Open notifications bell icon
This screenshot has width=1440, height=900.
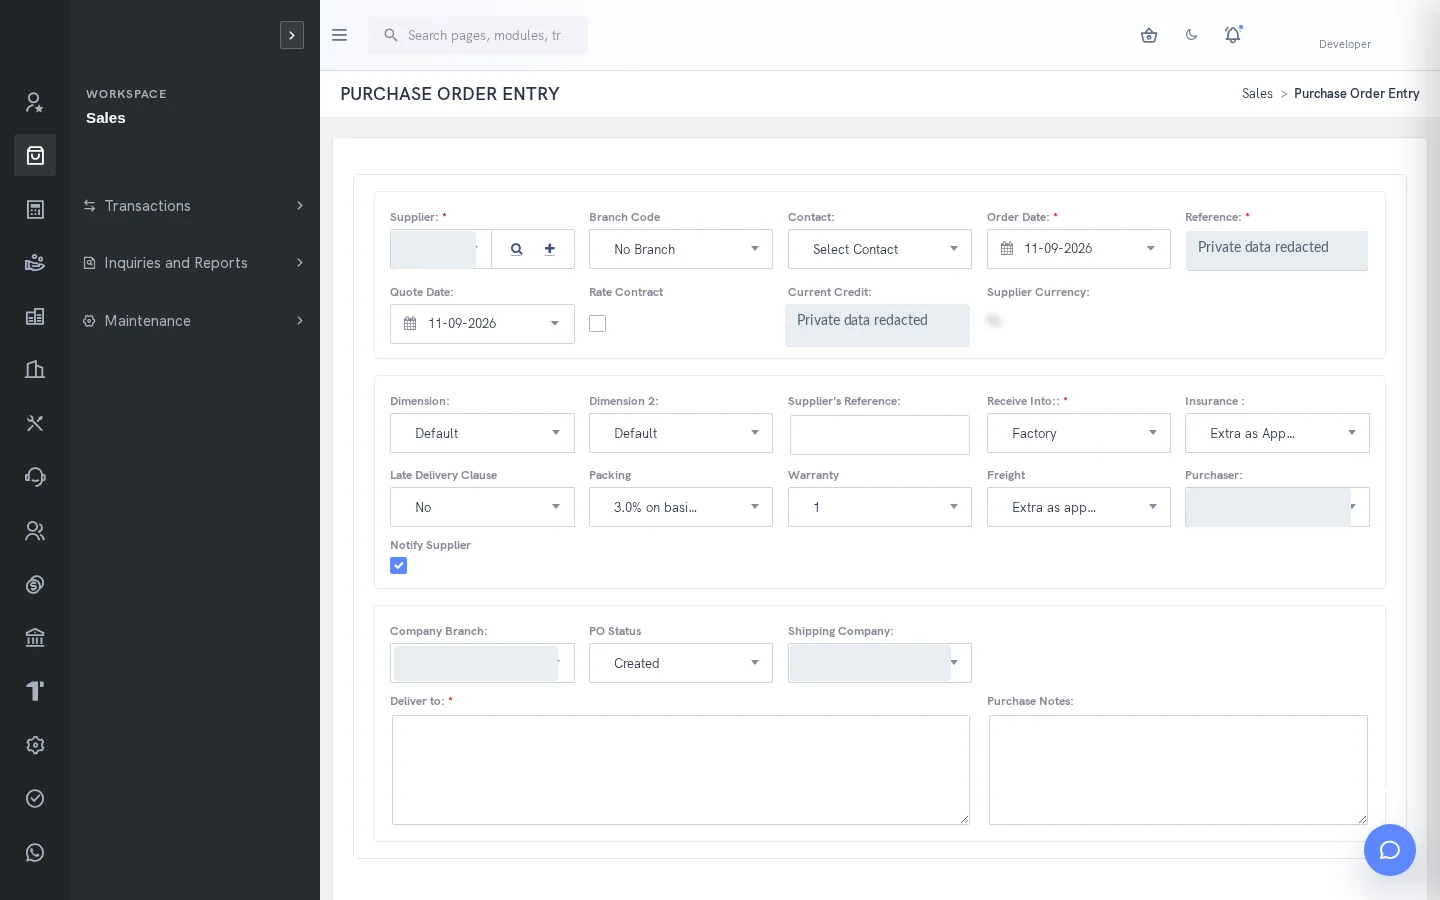[x=1233, y=35]
